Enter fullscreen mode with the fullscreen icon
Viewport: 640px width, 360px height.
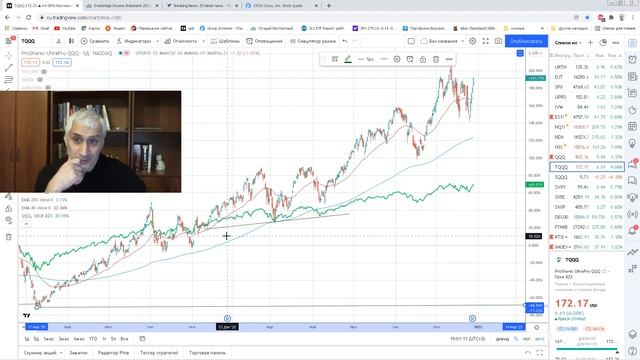click(486, 41)
